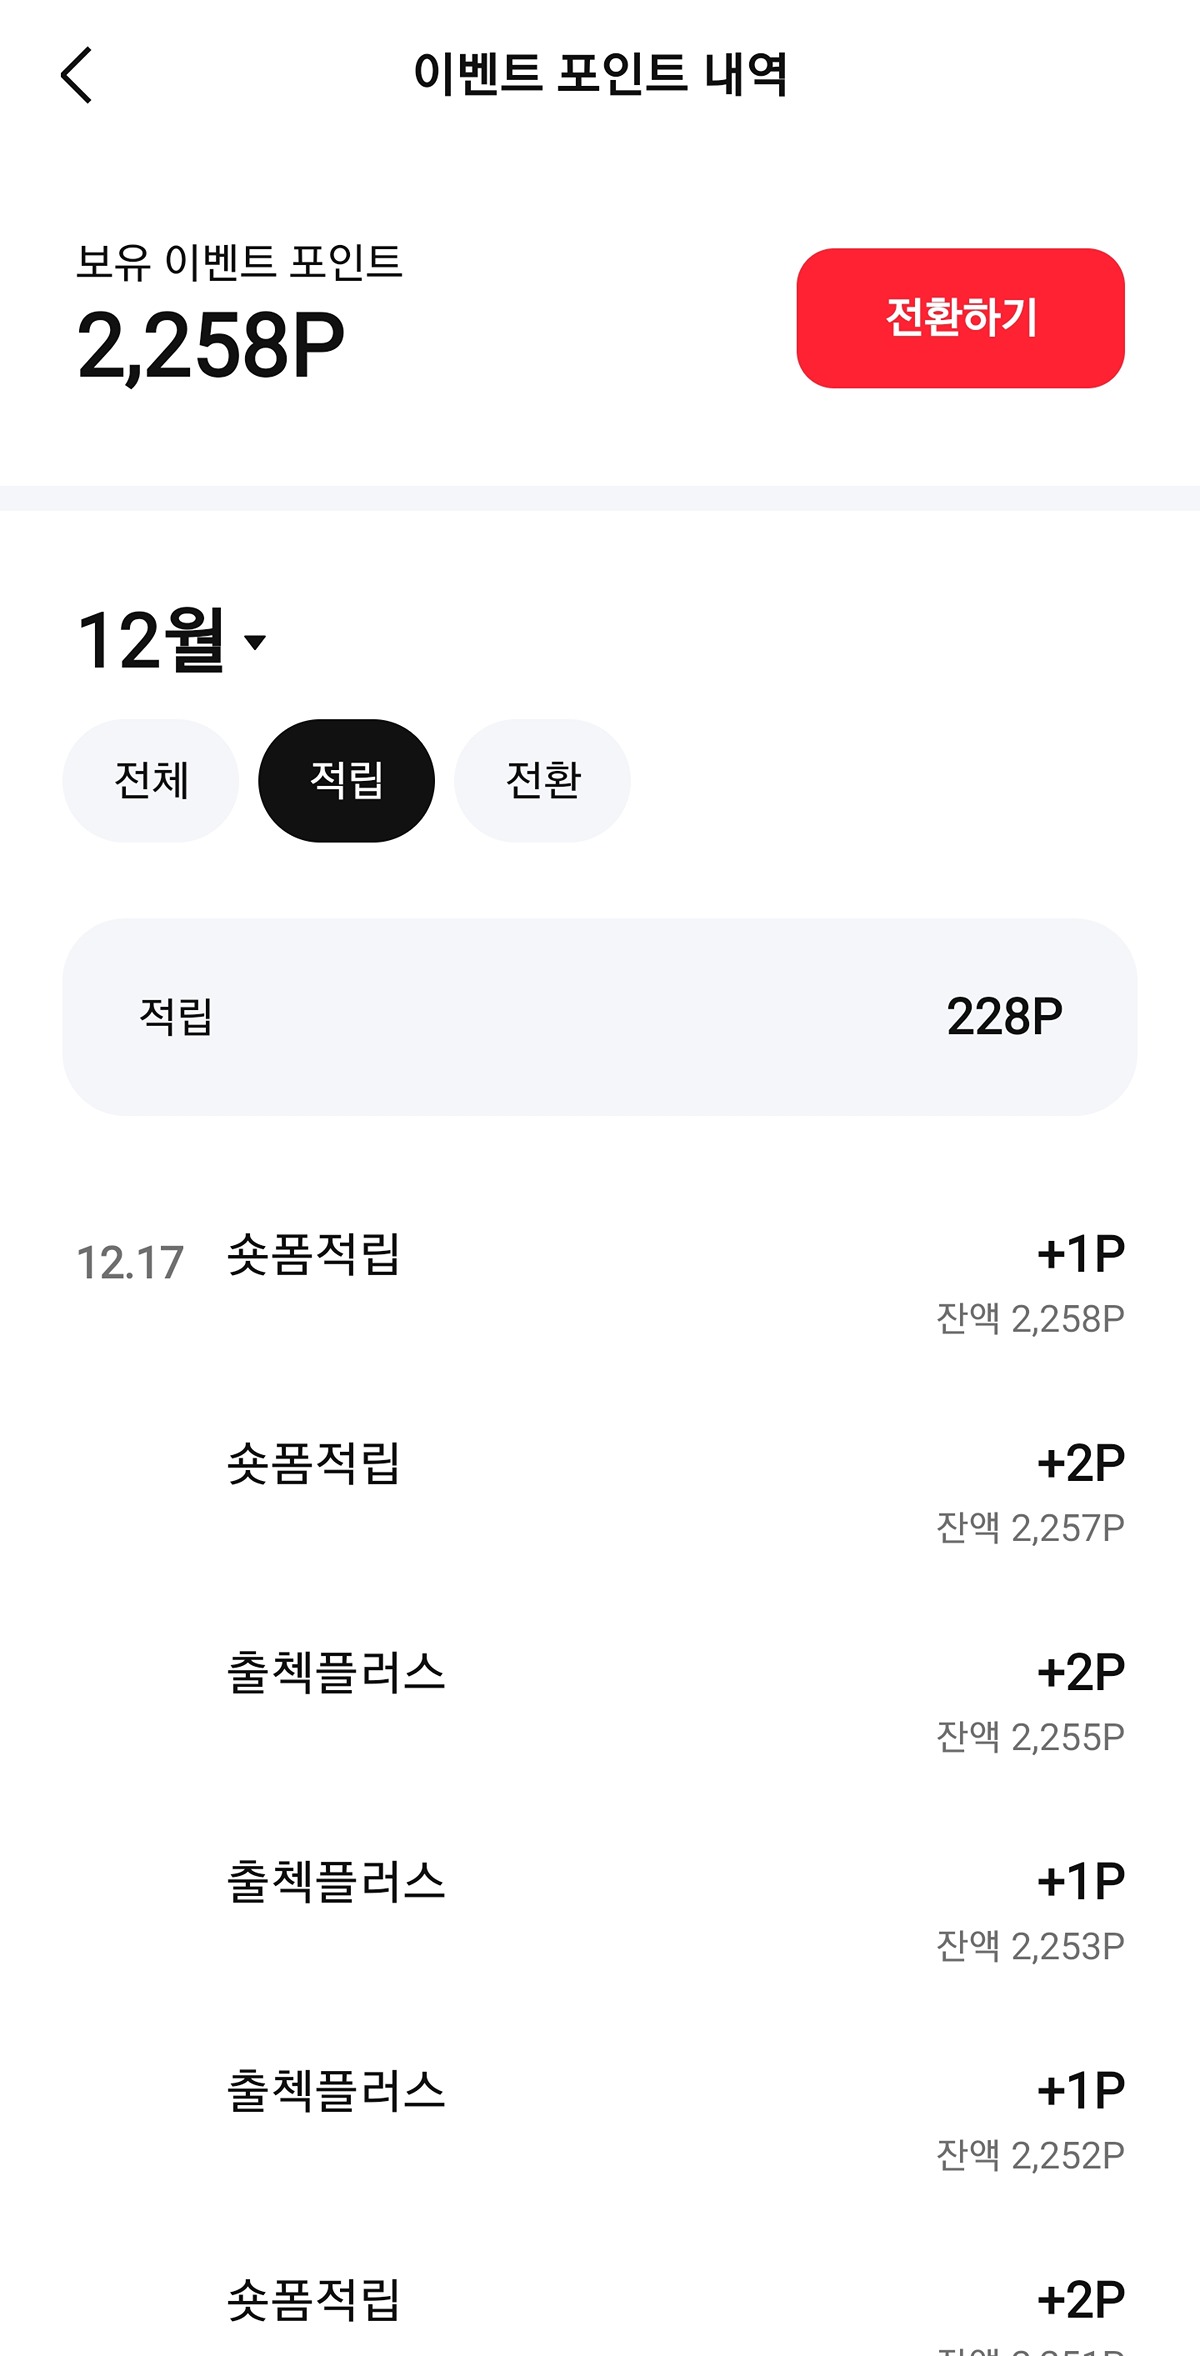Image resolution: width=1200 pixels, height=2356 pixels.
Task: Click the 228P accumulated total
Action: tap(1004, 1017)
